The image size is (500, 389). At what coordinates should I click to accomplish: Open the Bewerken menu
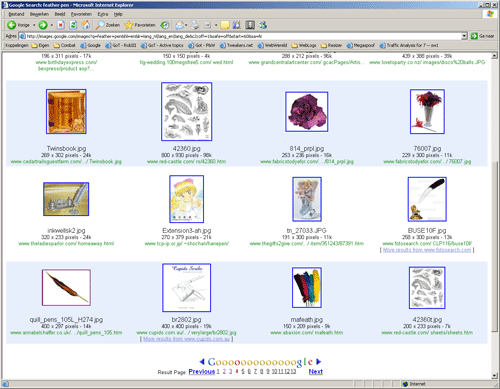(x=39, y=14)
